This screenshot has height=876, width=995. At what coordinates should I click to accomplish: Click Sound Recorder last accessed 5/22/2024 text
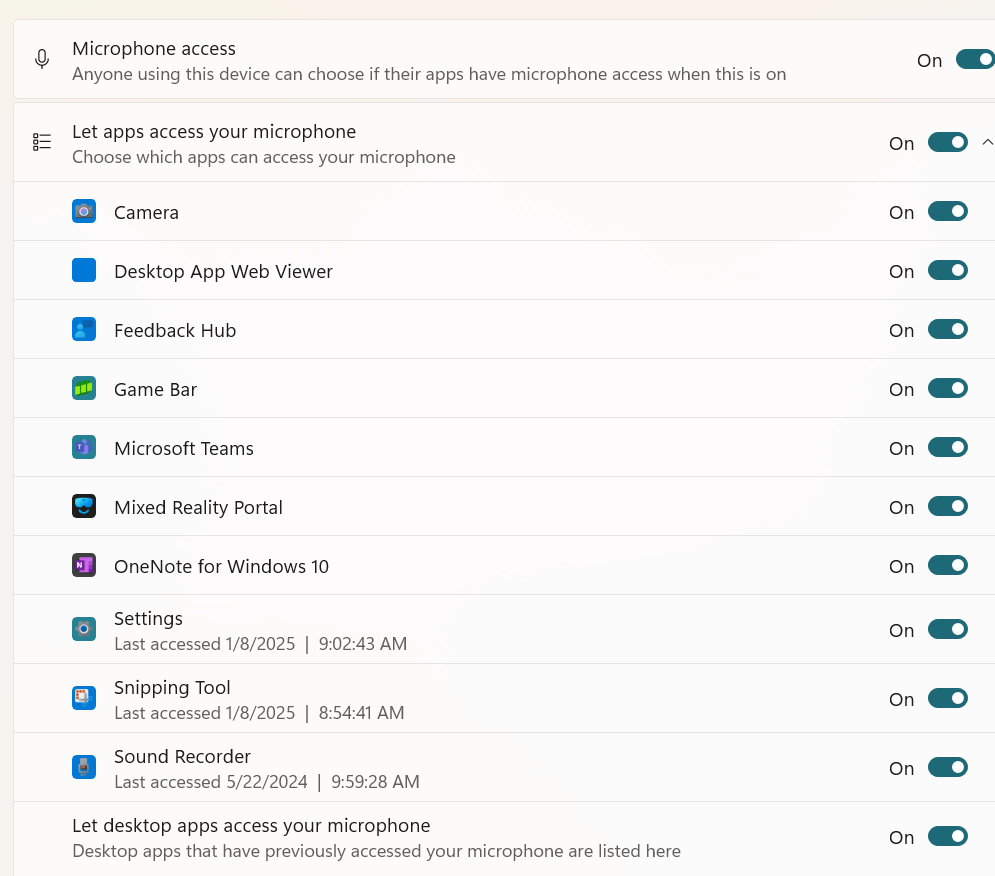267,781
